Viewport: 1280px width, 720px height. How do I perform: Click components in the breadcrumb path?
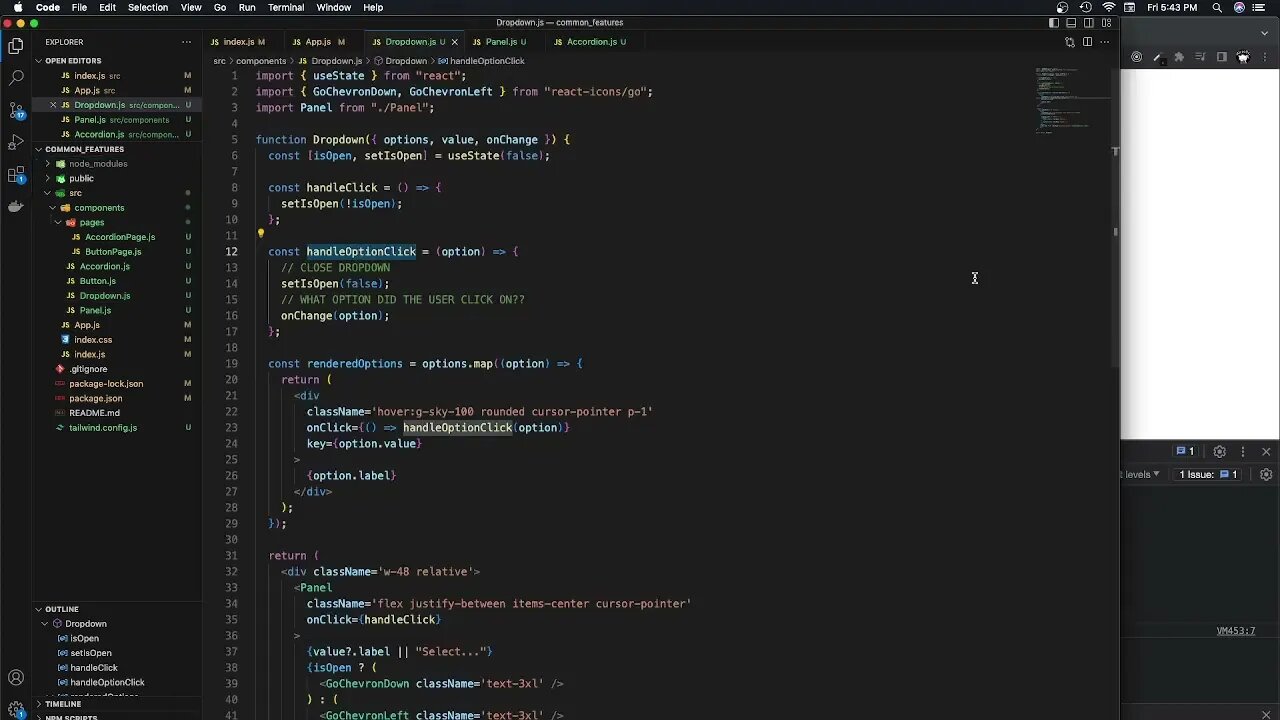[260, 61]
